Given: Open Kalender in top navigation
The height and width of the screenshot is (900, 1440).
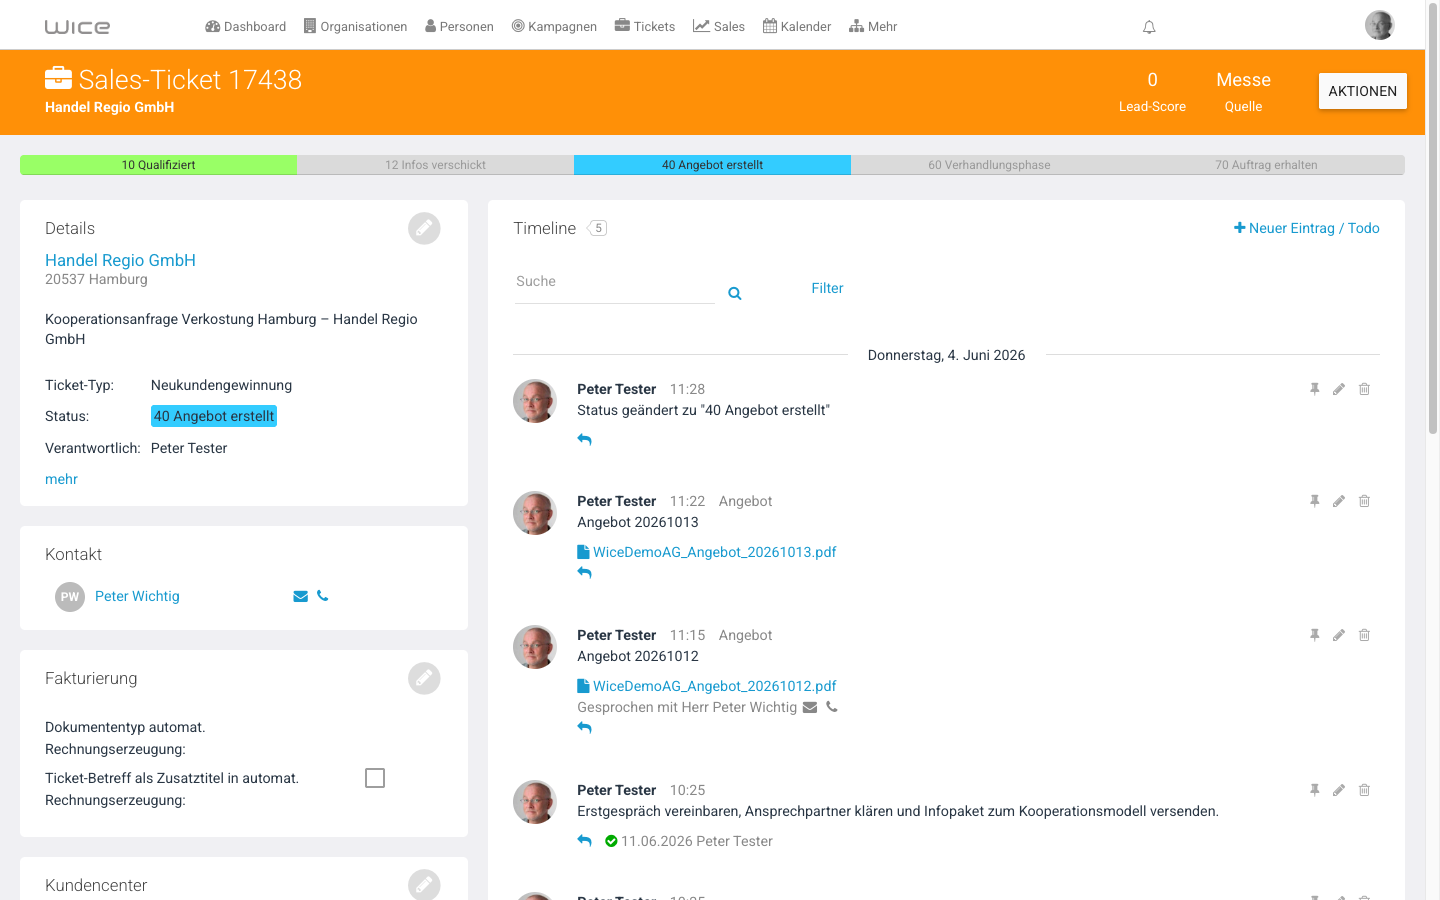Looking at the screenshot, I should click(797, 27).
